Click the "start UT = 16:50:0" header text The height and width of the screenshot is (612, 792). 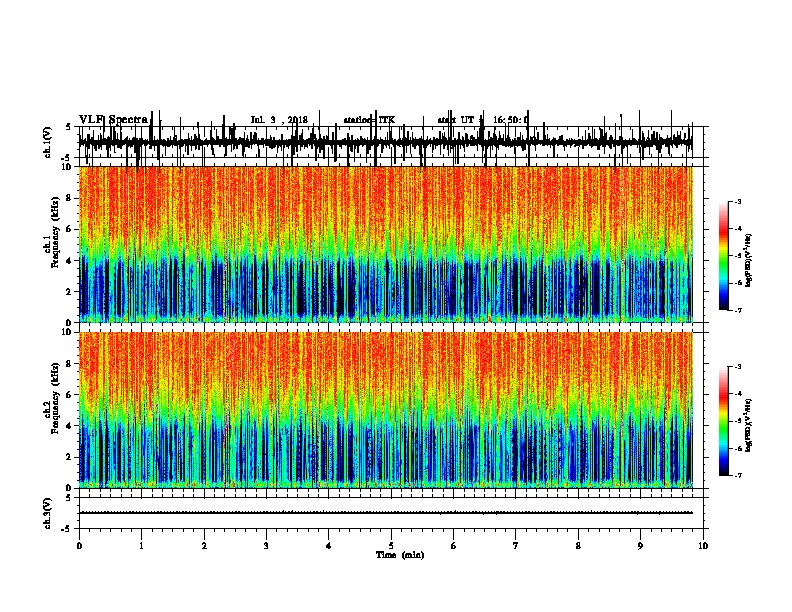tap(483, 120)
